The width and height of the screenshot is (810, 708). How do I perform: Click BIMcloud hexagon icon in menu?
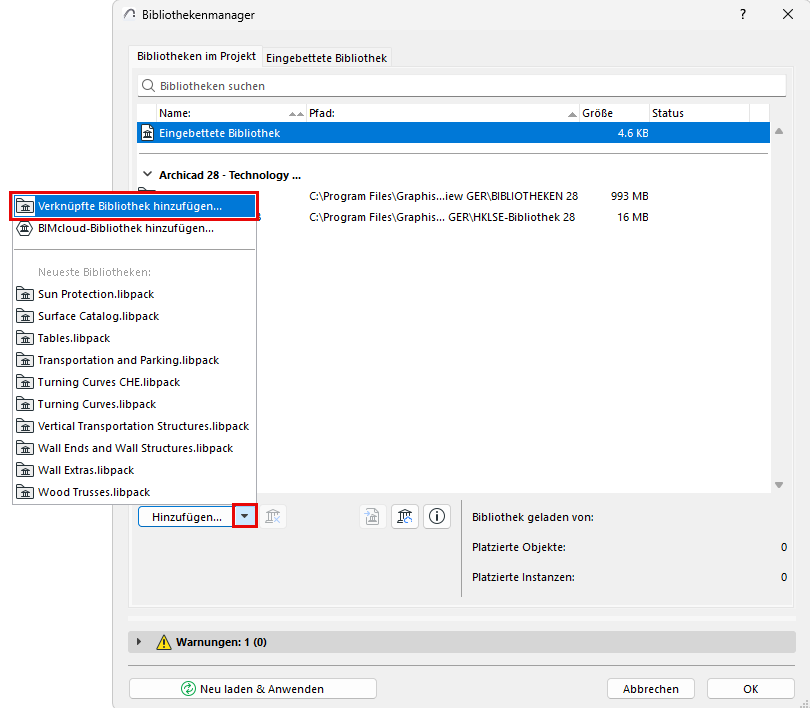(25, 228)
